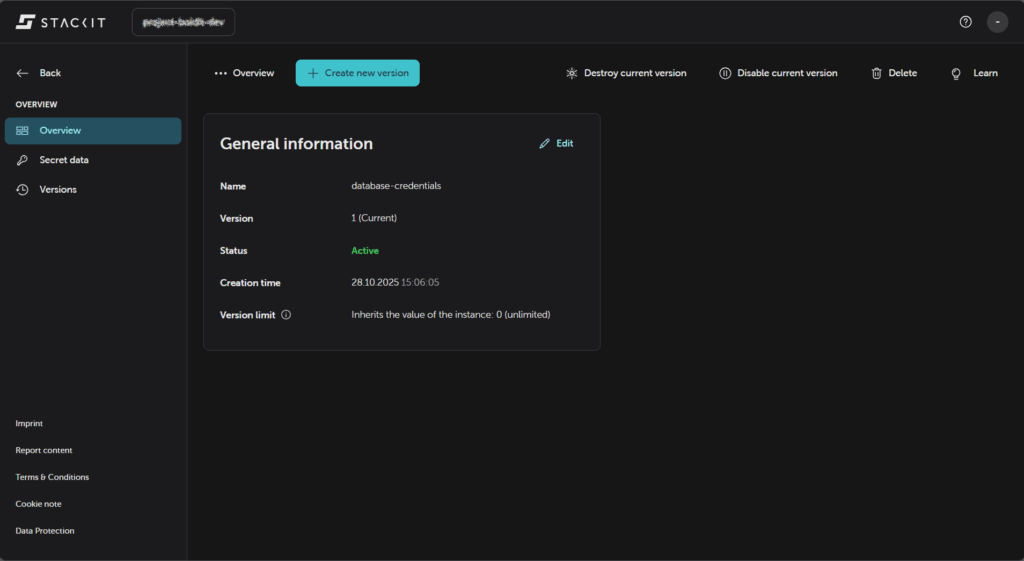Open the Data Protection link

coord(45,531)
